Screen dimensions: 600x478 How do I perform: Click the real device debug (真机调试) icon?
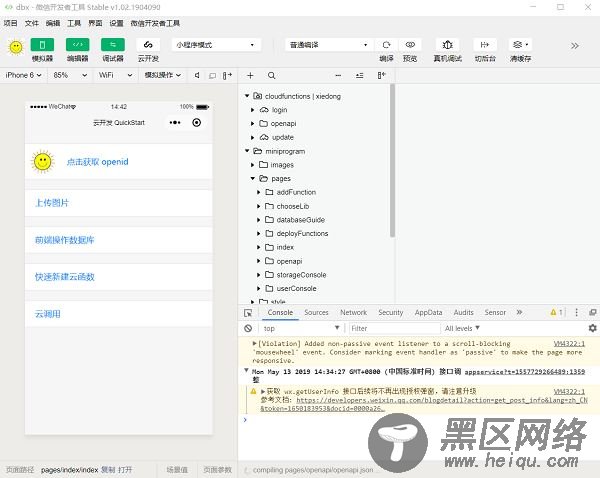click(x=447, y=45)
